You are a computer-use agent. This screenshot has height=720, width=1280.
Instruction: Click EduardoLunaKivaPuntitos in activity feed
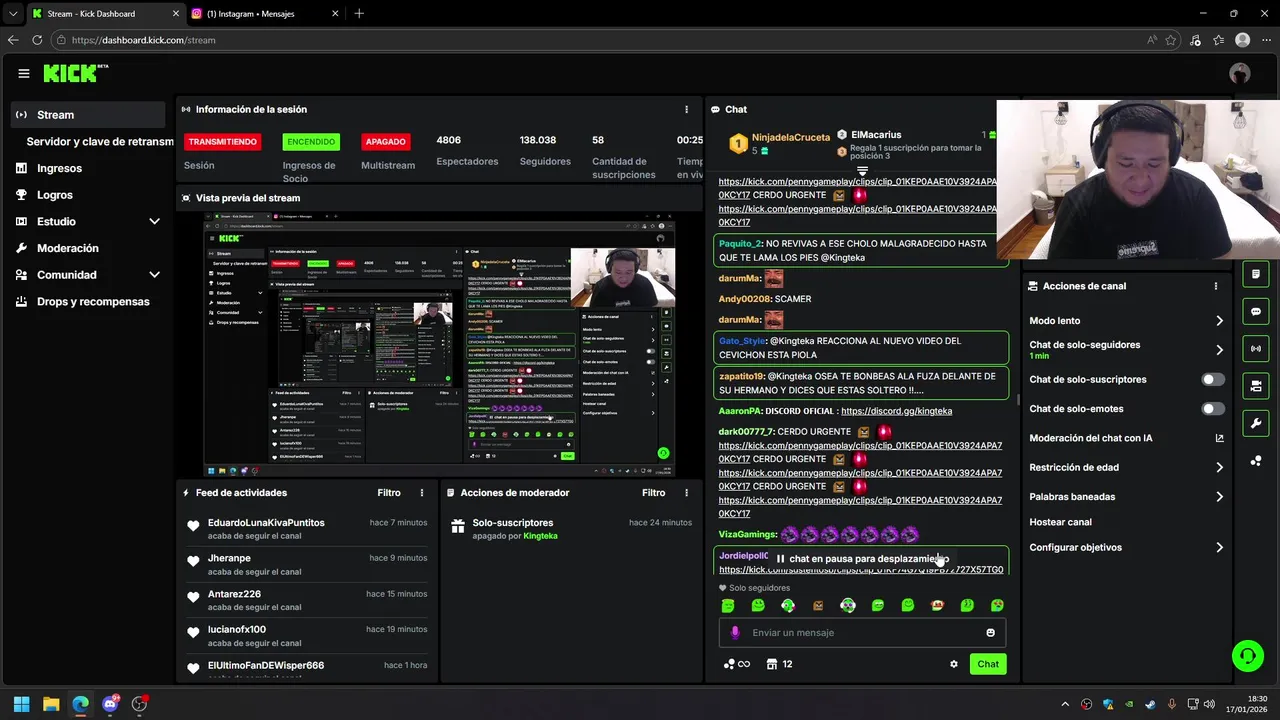266,523
